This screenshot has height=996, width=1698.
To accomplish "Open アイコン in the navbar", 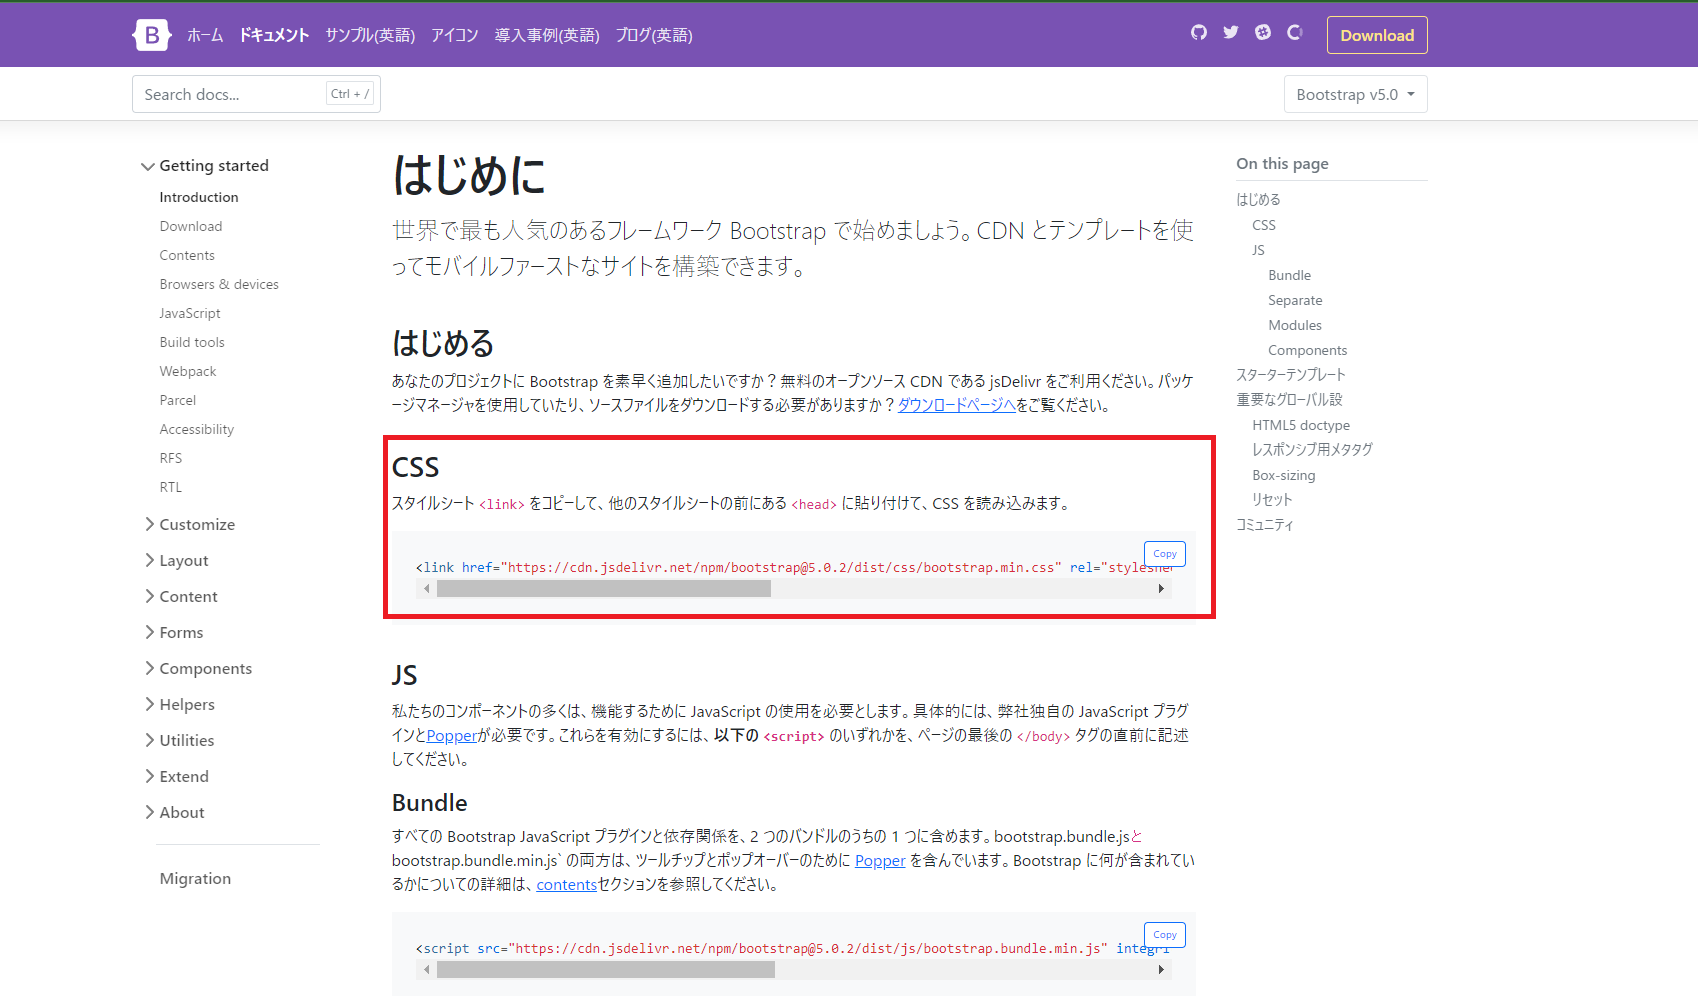I will 455,35.
